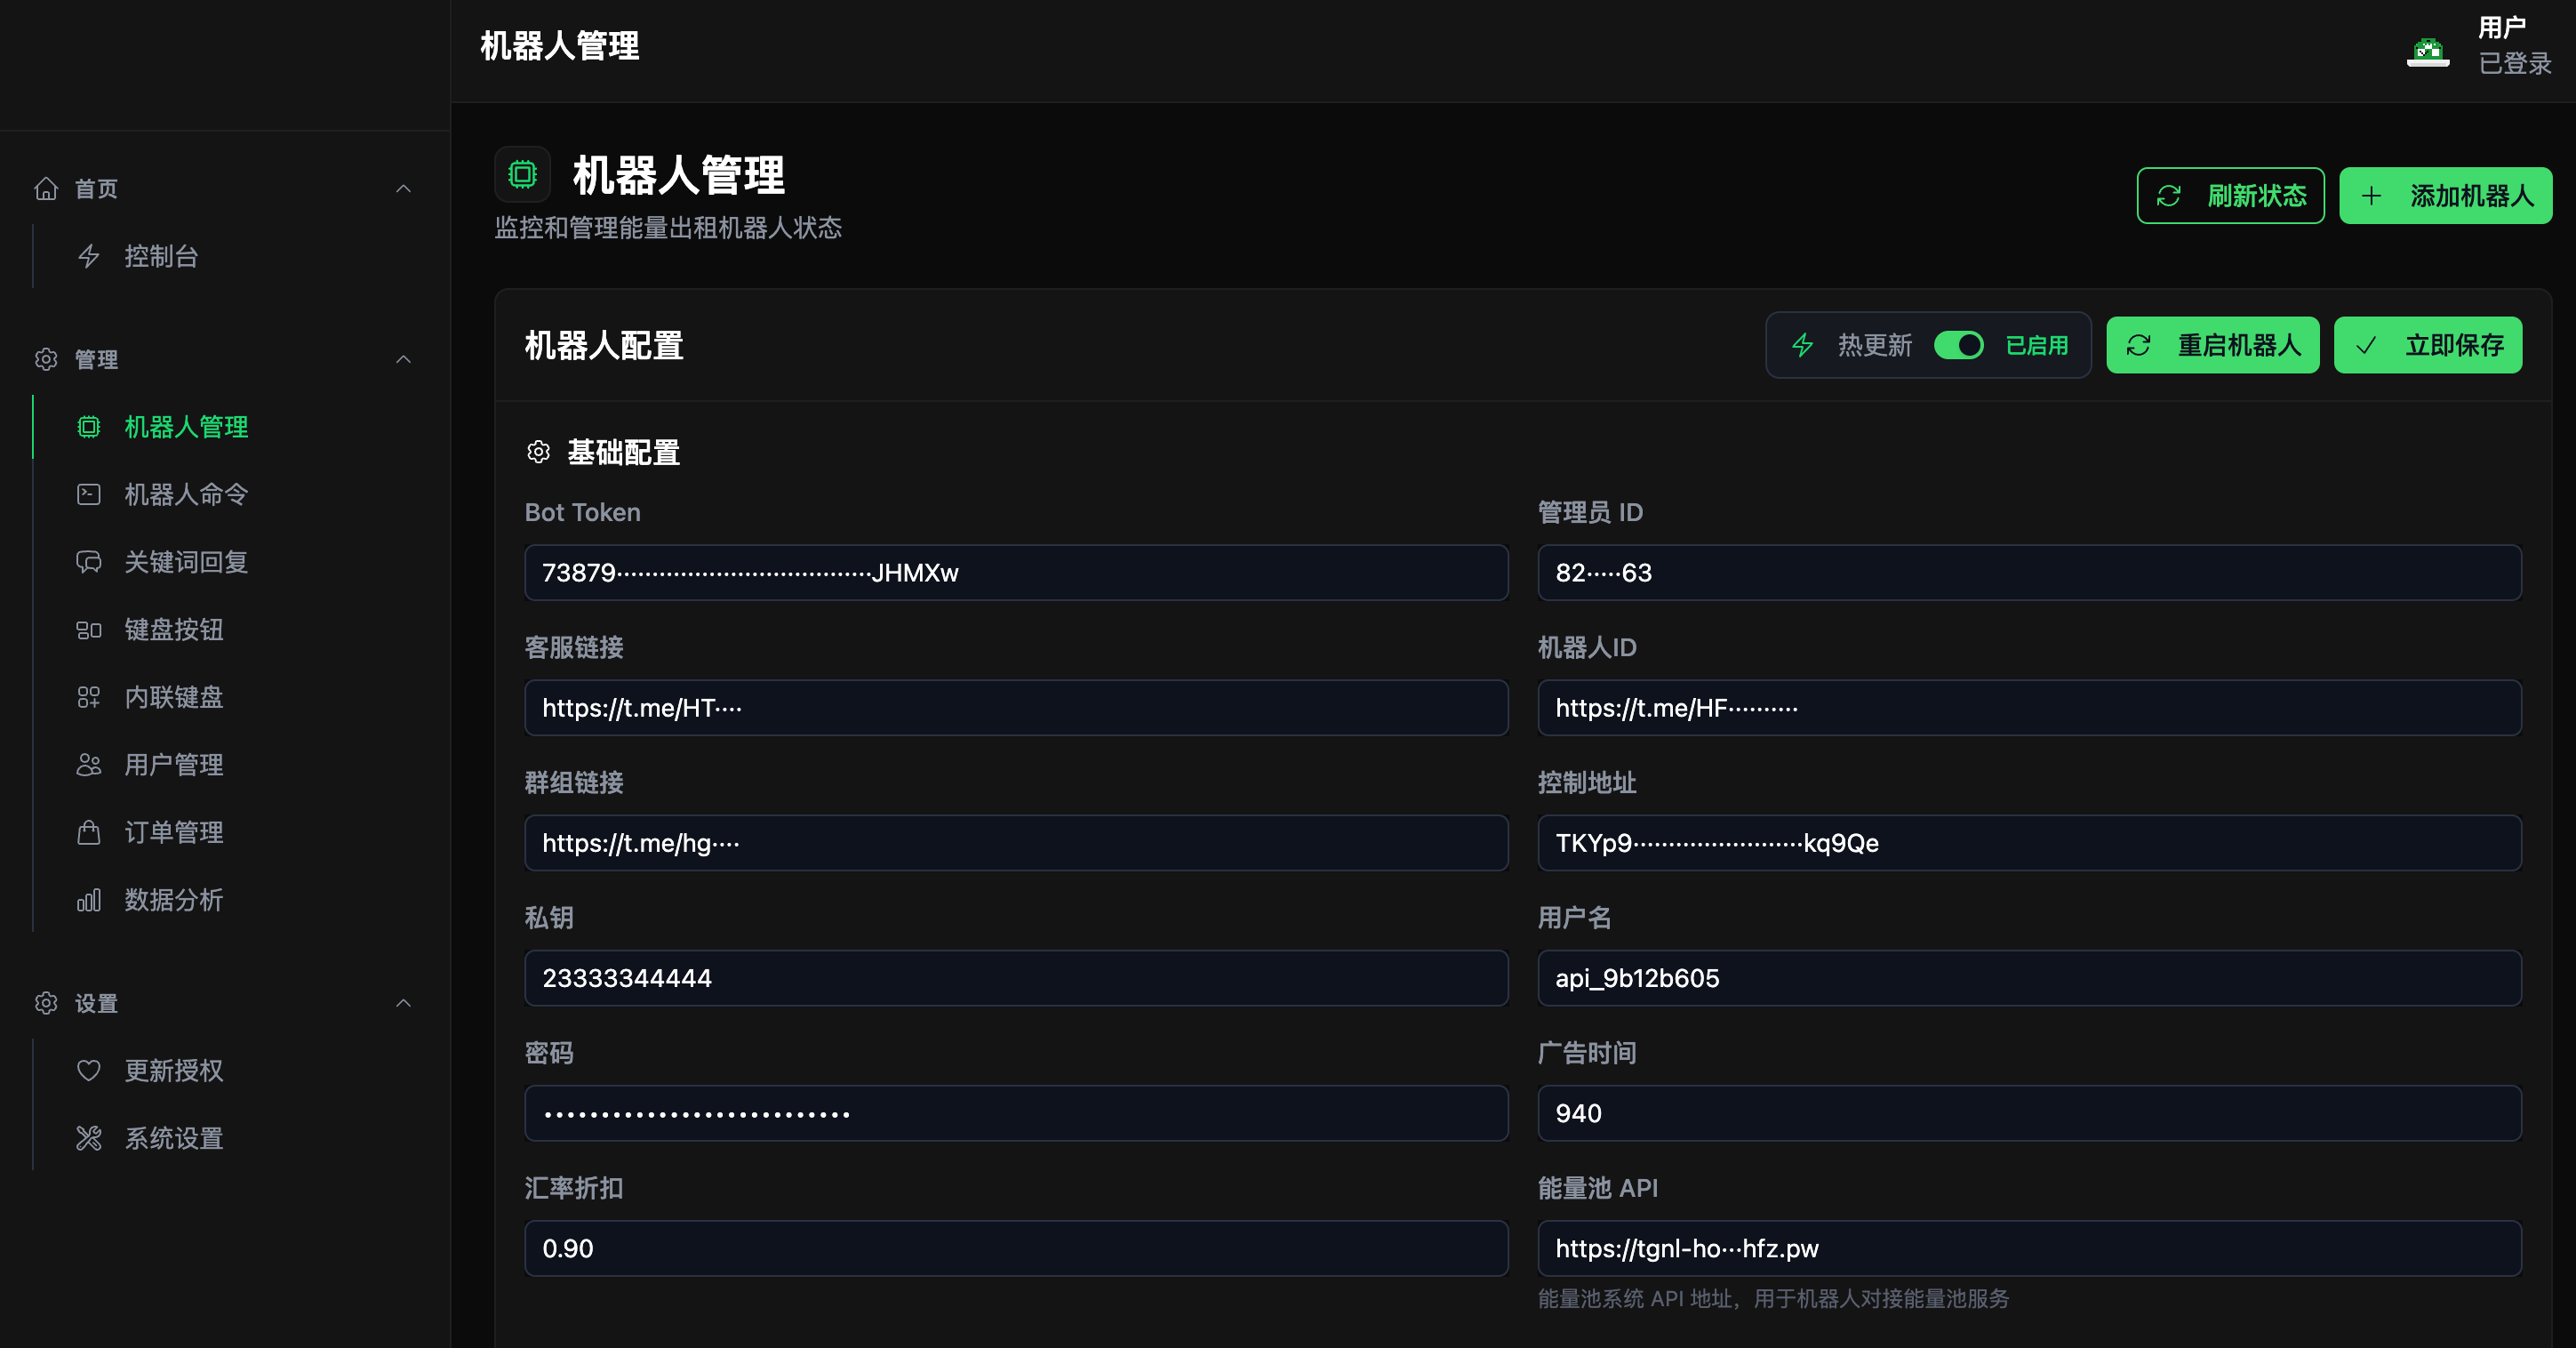
Task: Click the Bot Token input field
Action: pyautogui.click(x=1015, y=573)
